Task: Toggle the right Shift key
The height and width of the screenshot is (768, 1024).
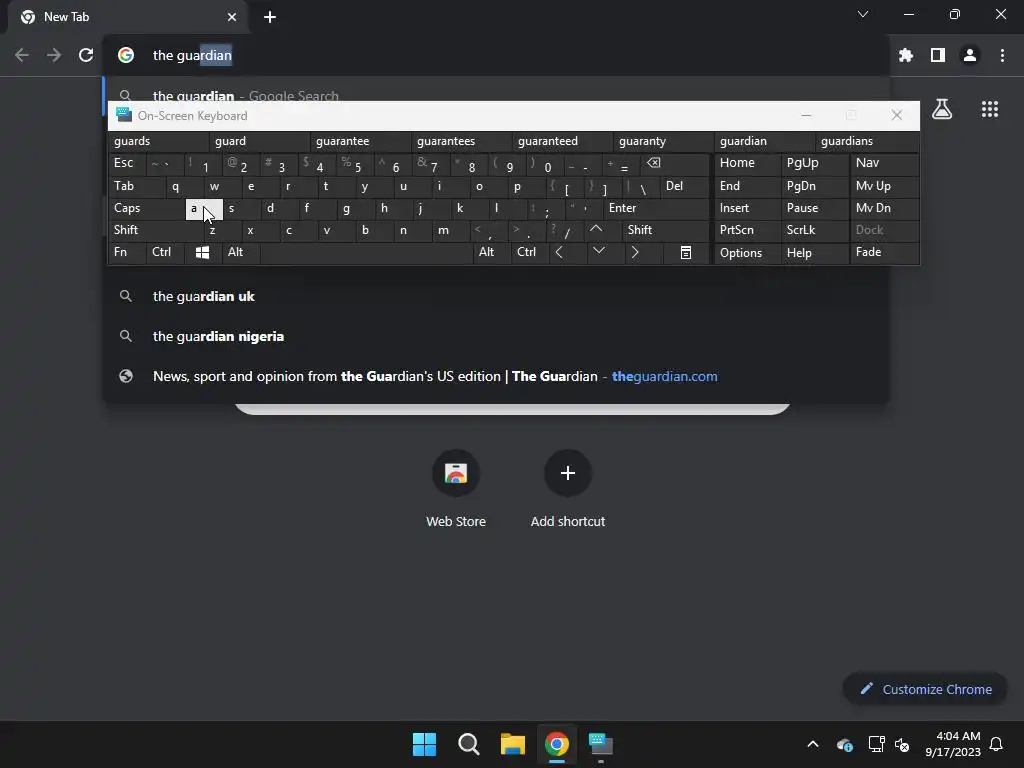Action: (x=666, y=230)
